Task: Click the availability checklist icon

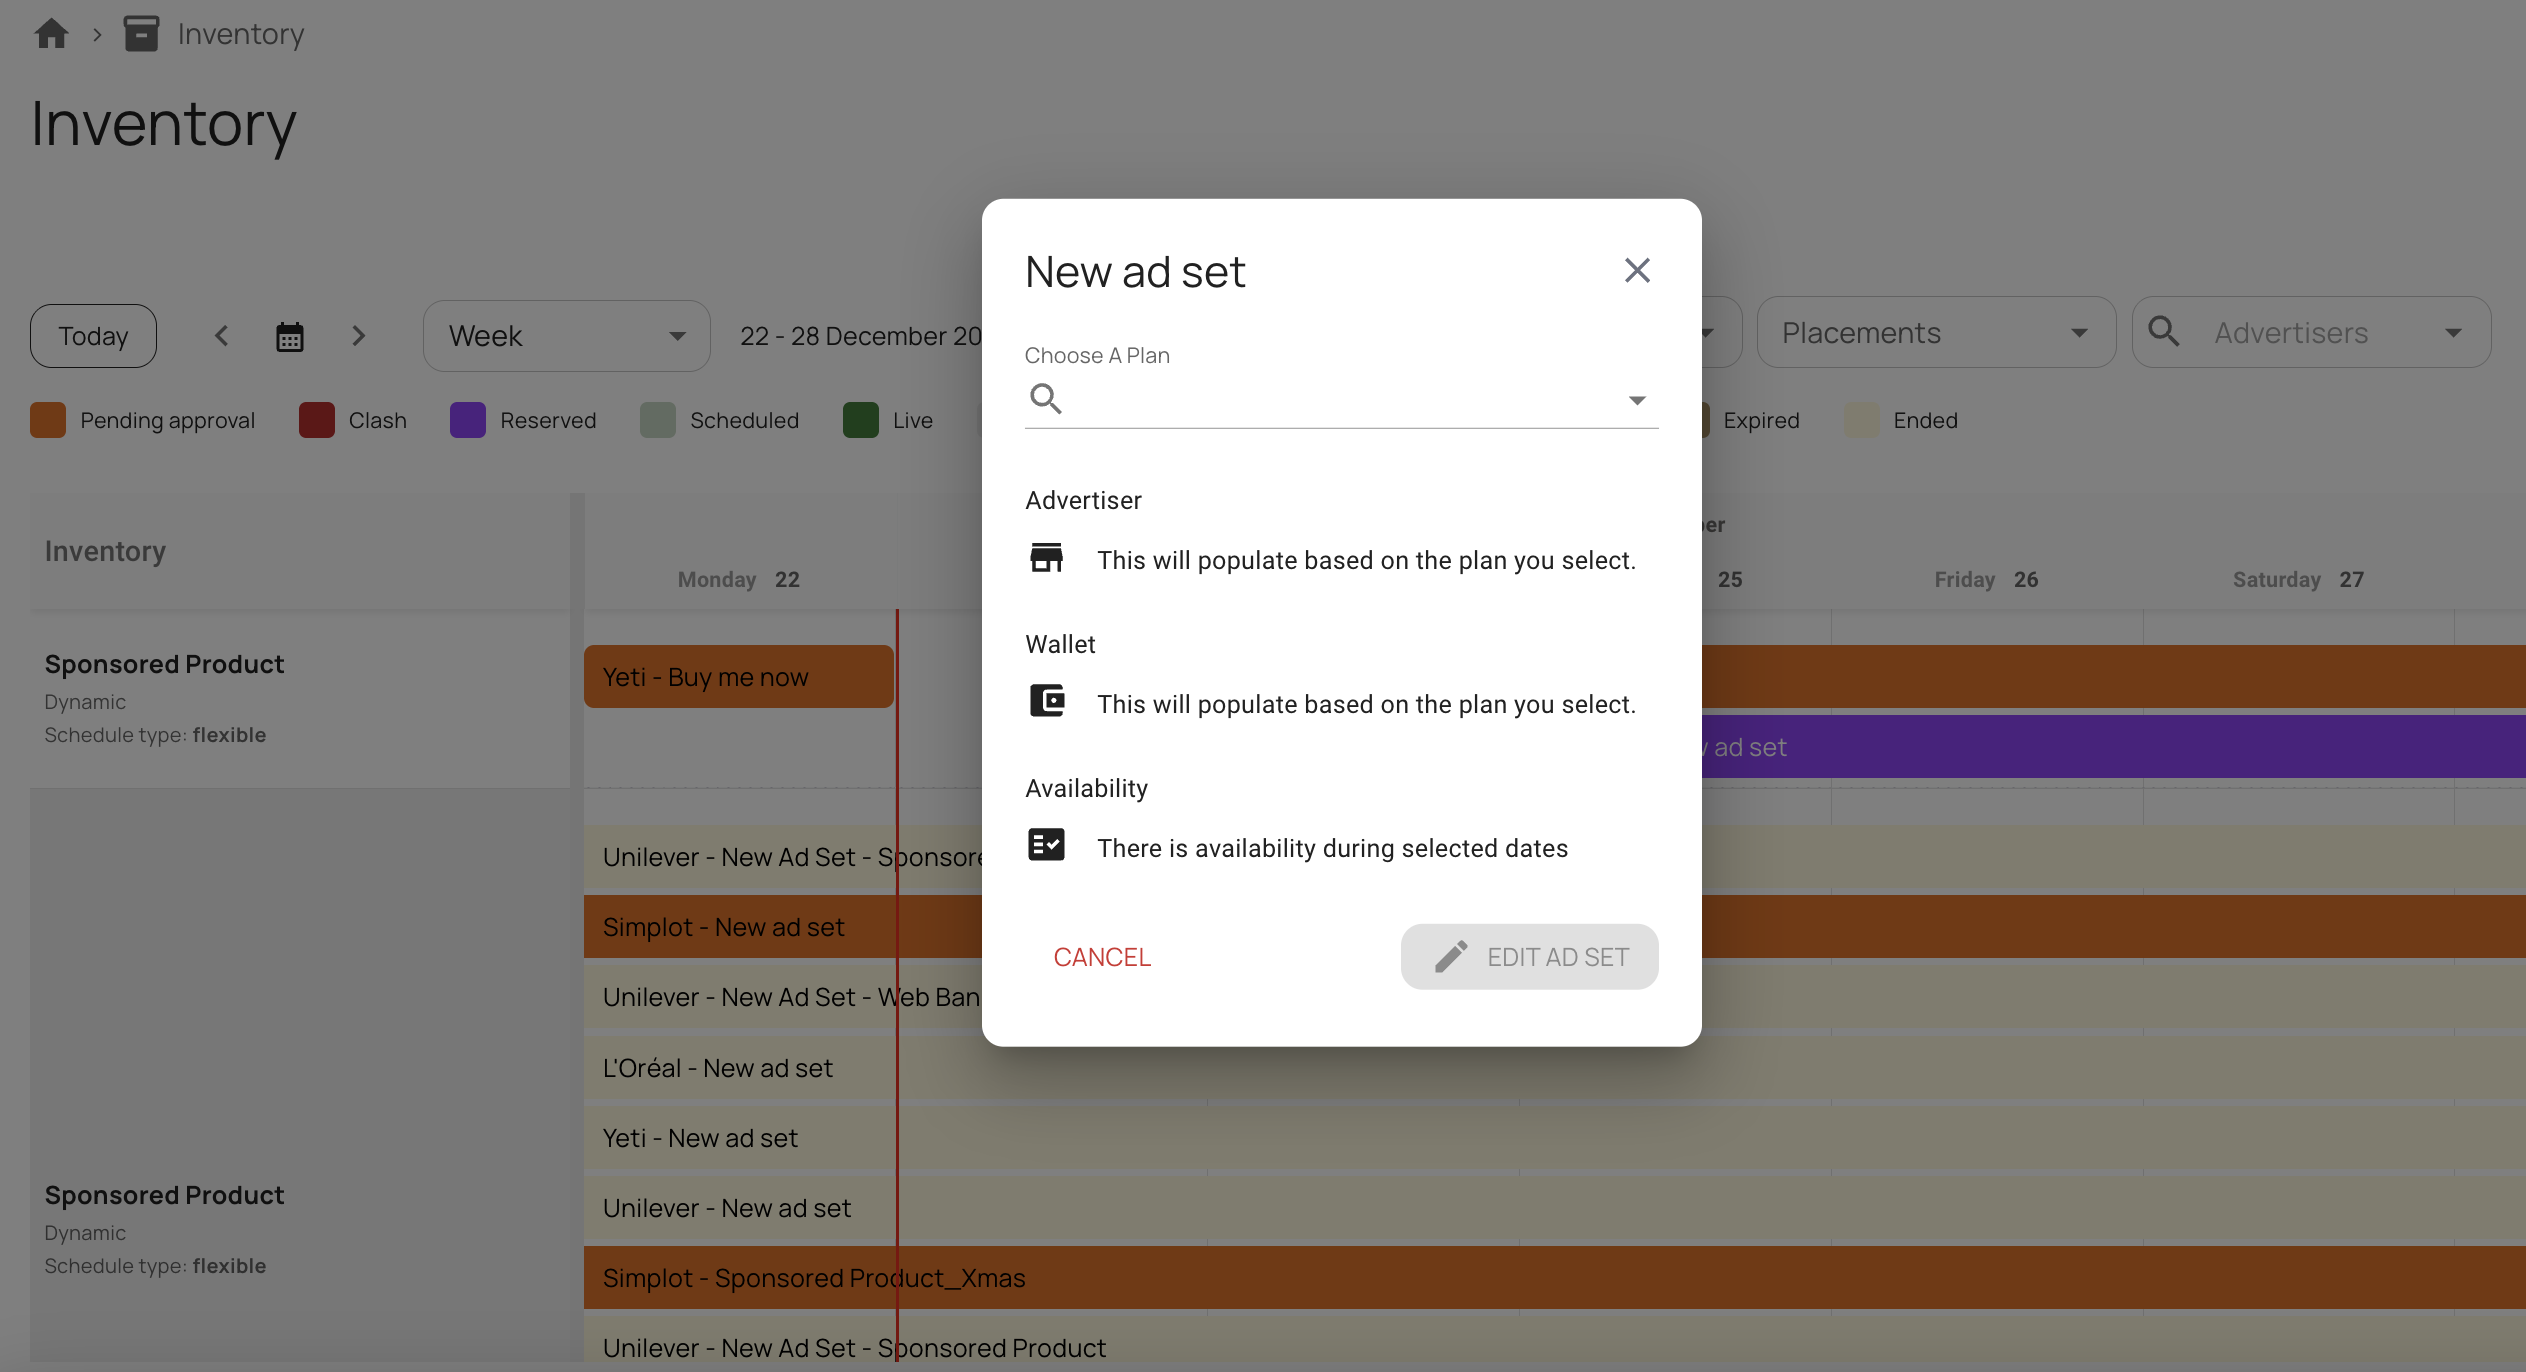Action: click(1047, 845)
